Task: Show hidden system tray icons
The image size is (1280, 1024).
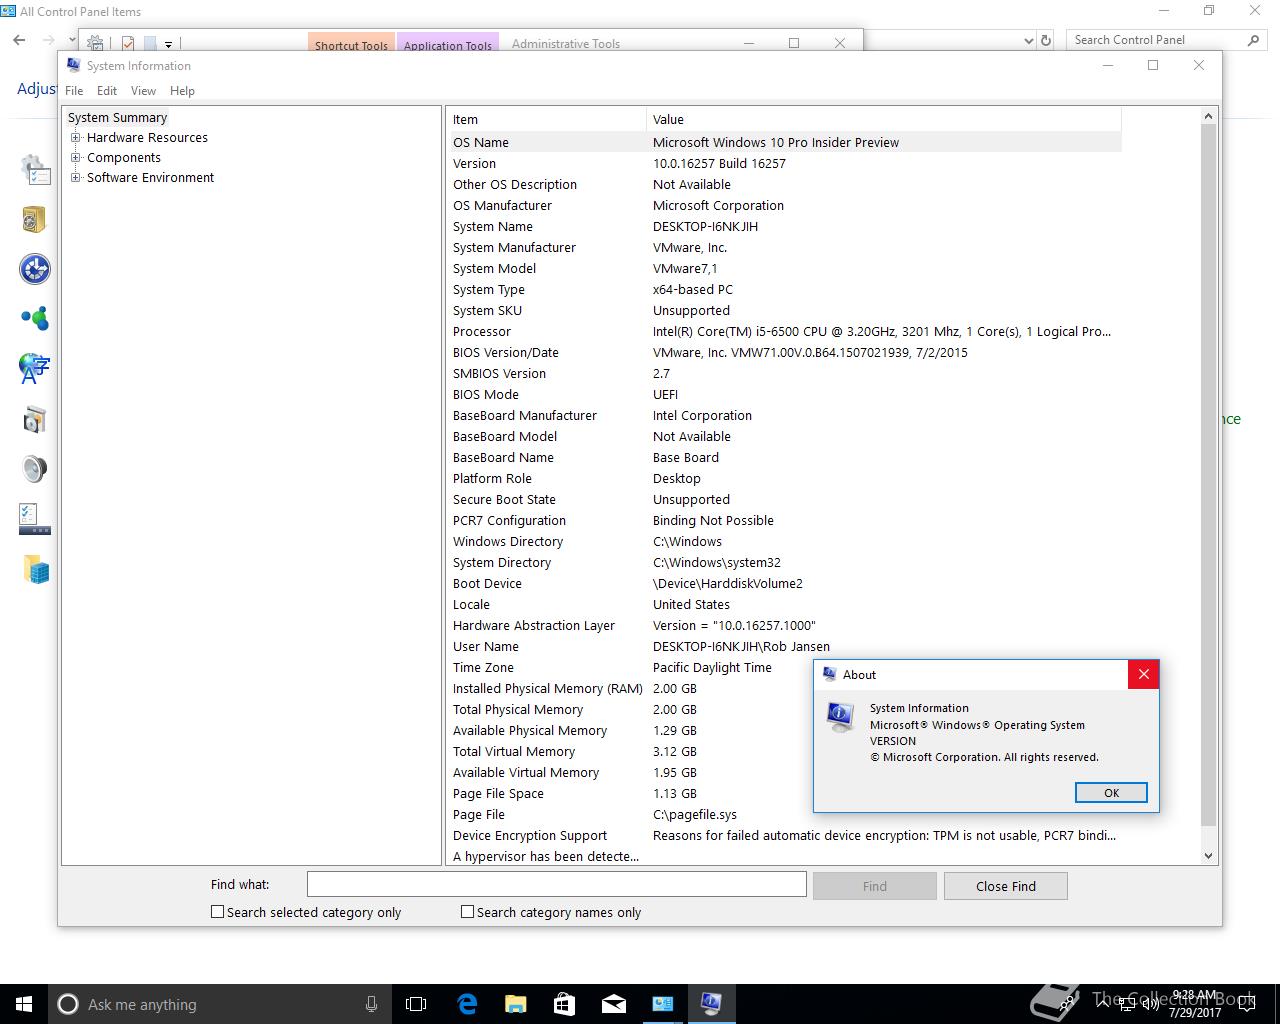Action: click(x=1102, y=1002)
